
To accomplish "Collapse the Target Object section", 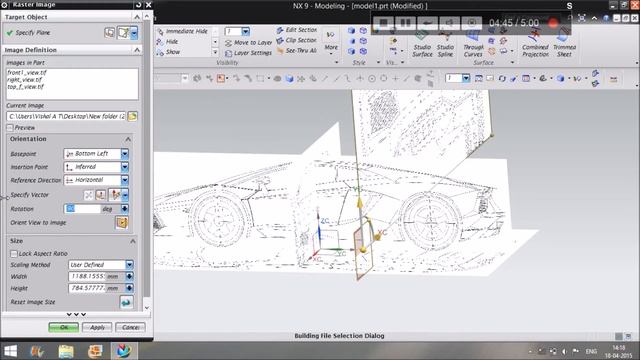I will [x=137, y=17].
